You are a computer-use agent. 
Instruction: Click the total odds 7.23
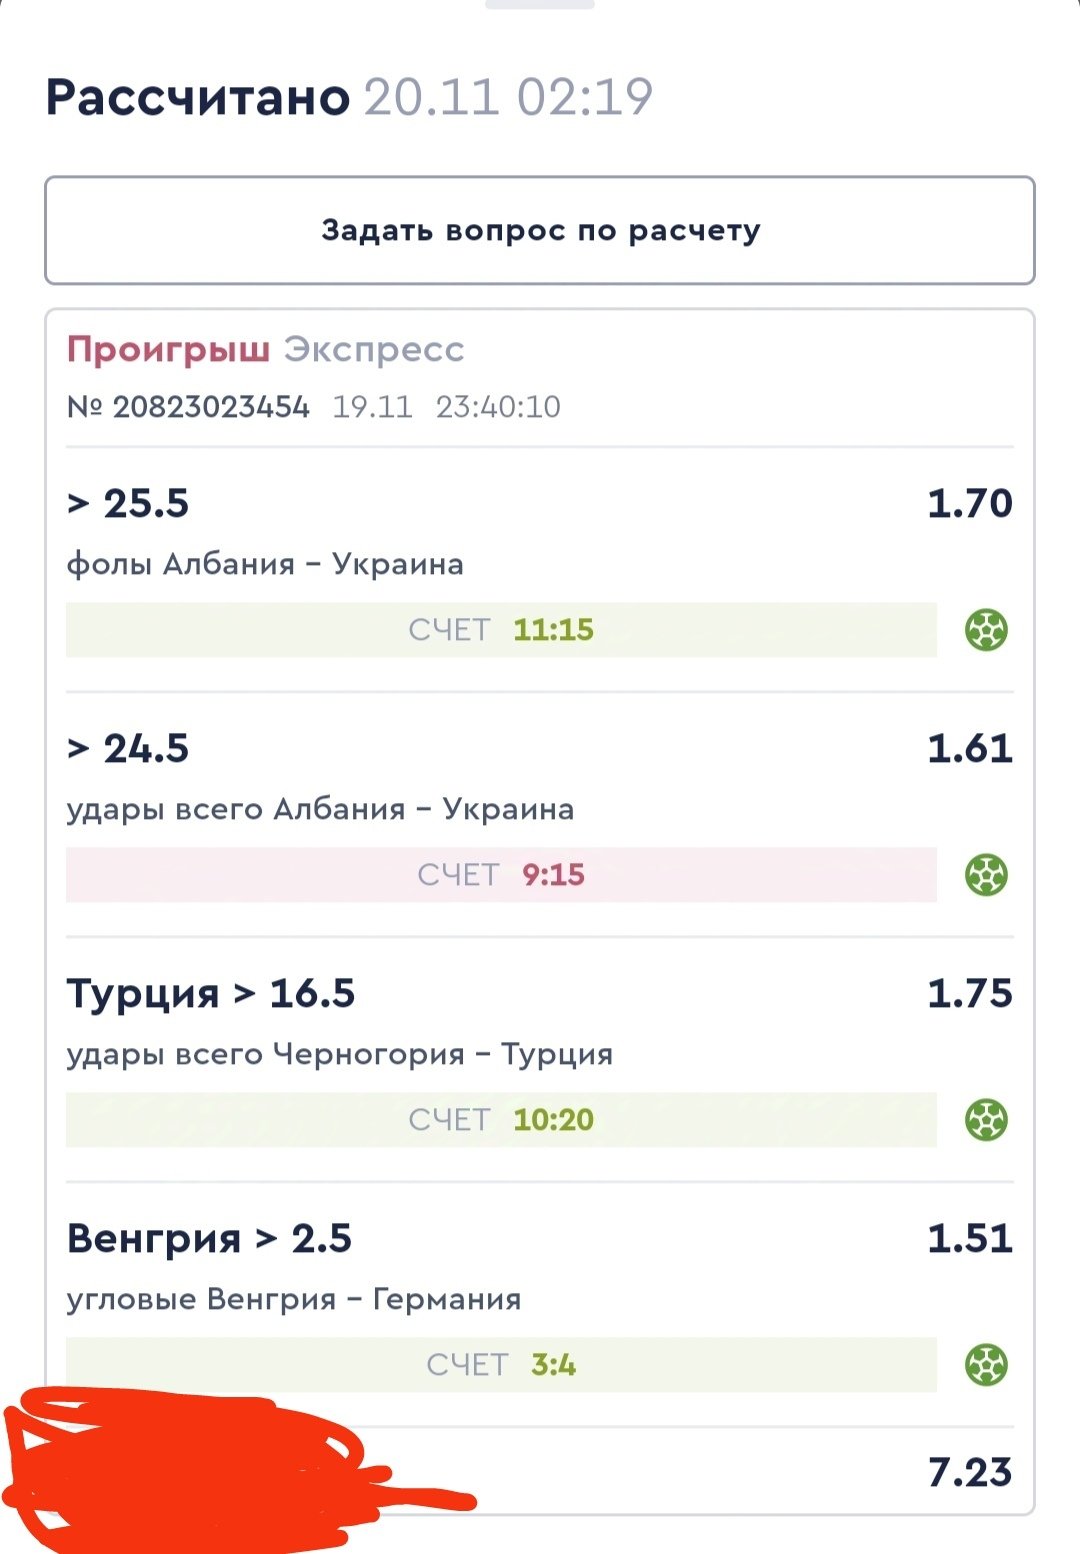(969, 1472)
